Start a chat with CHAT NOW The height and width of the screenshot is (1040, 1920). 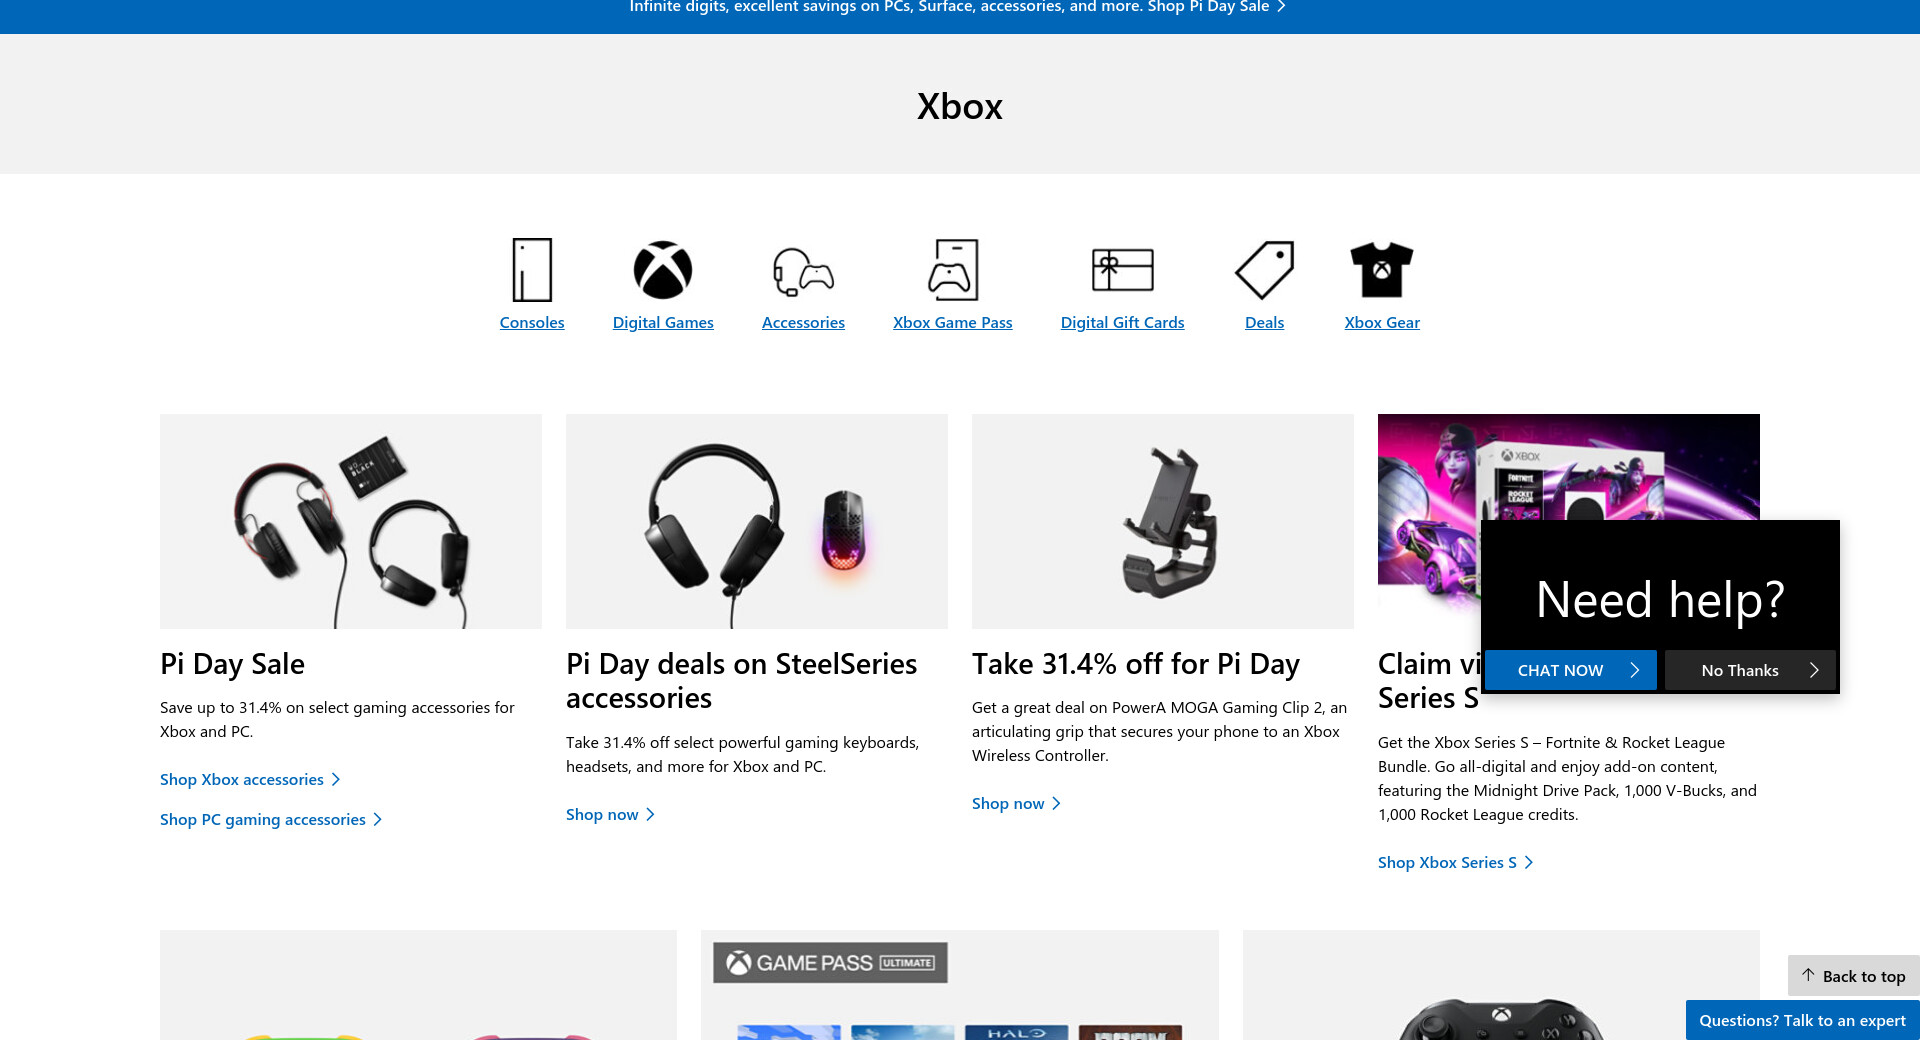click(x=1570, y=670)
